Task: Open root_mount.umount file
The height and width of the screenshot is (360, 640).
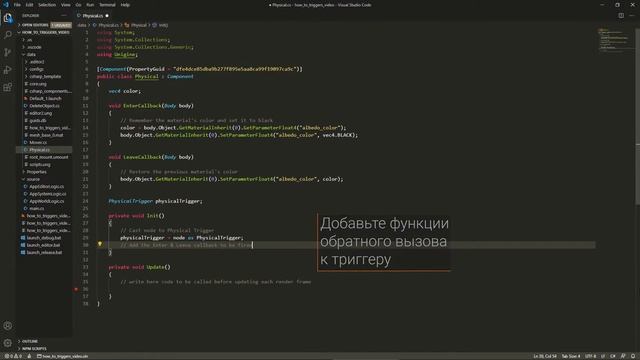Action: tap(49, 157)
